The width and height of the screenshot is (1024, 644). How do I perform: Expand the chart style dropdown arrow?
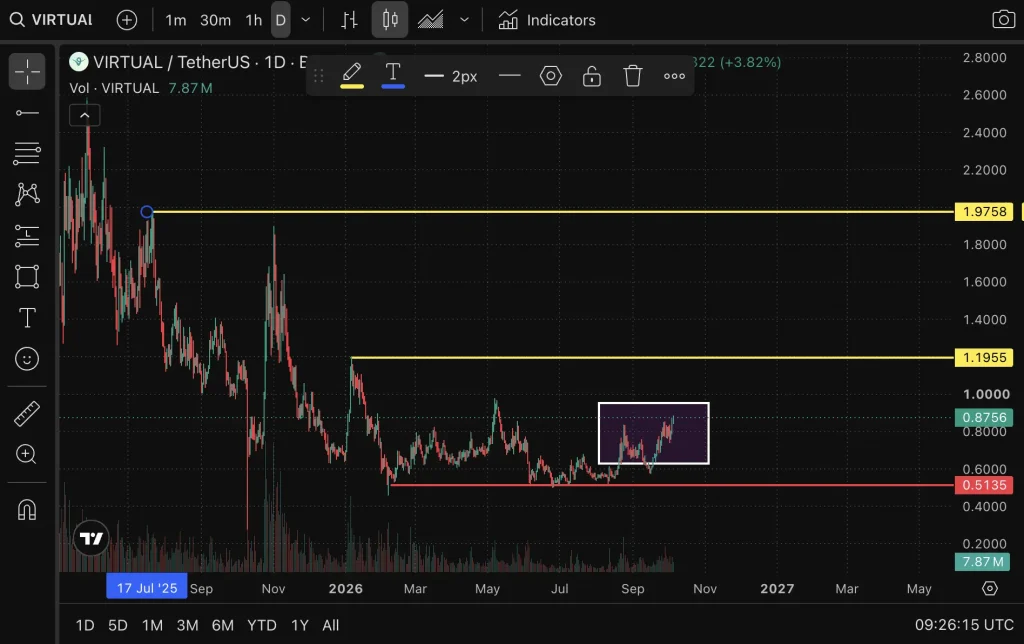pos(464,20)
